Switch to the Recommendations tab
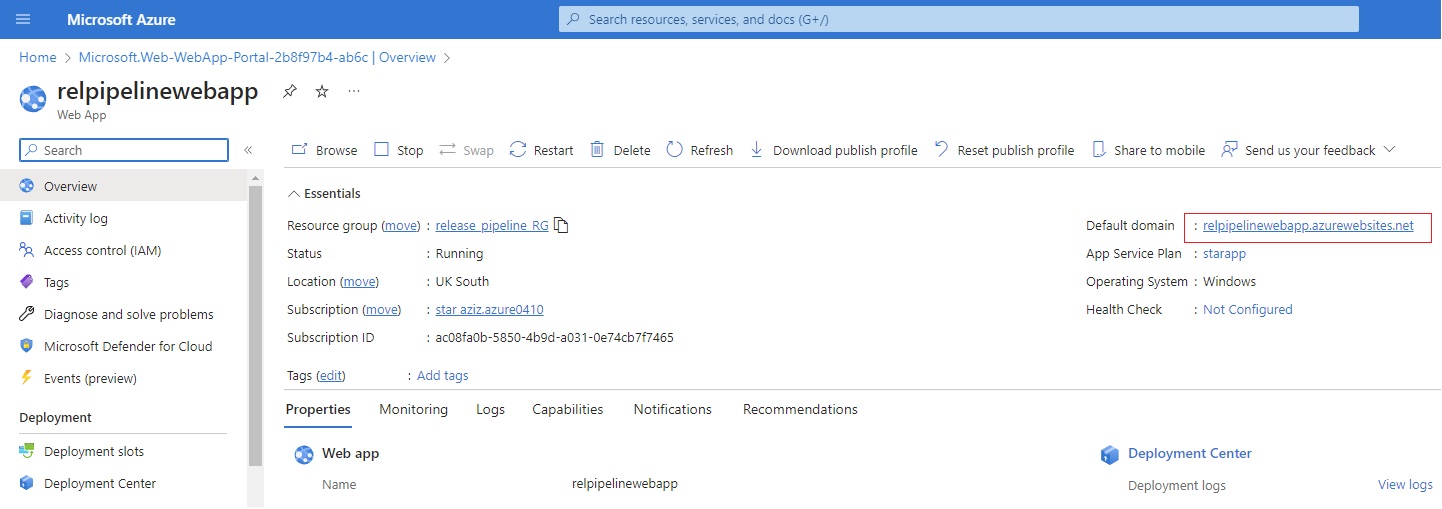This screenshot has width=1442, height=509. (800, 410)
